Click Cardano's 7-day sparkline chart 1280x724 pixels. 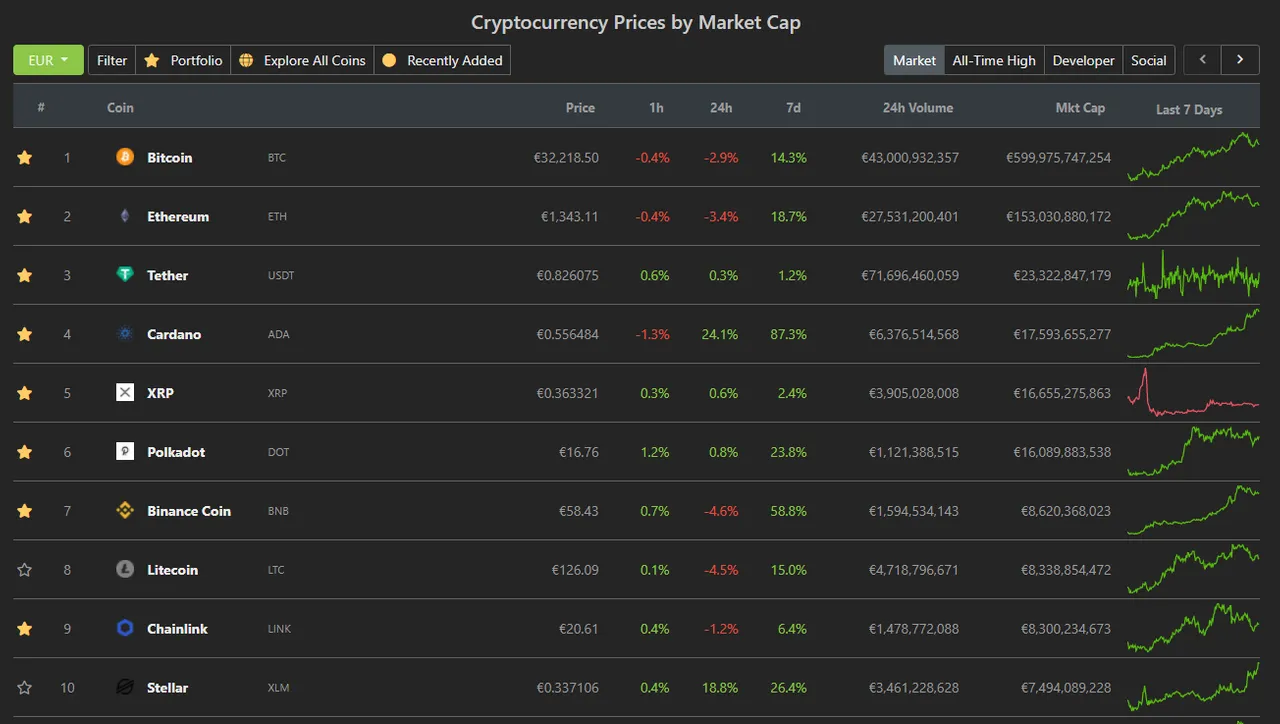click(x=1193, y=334)
